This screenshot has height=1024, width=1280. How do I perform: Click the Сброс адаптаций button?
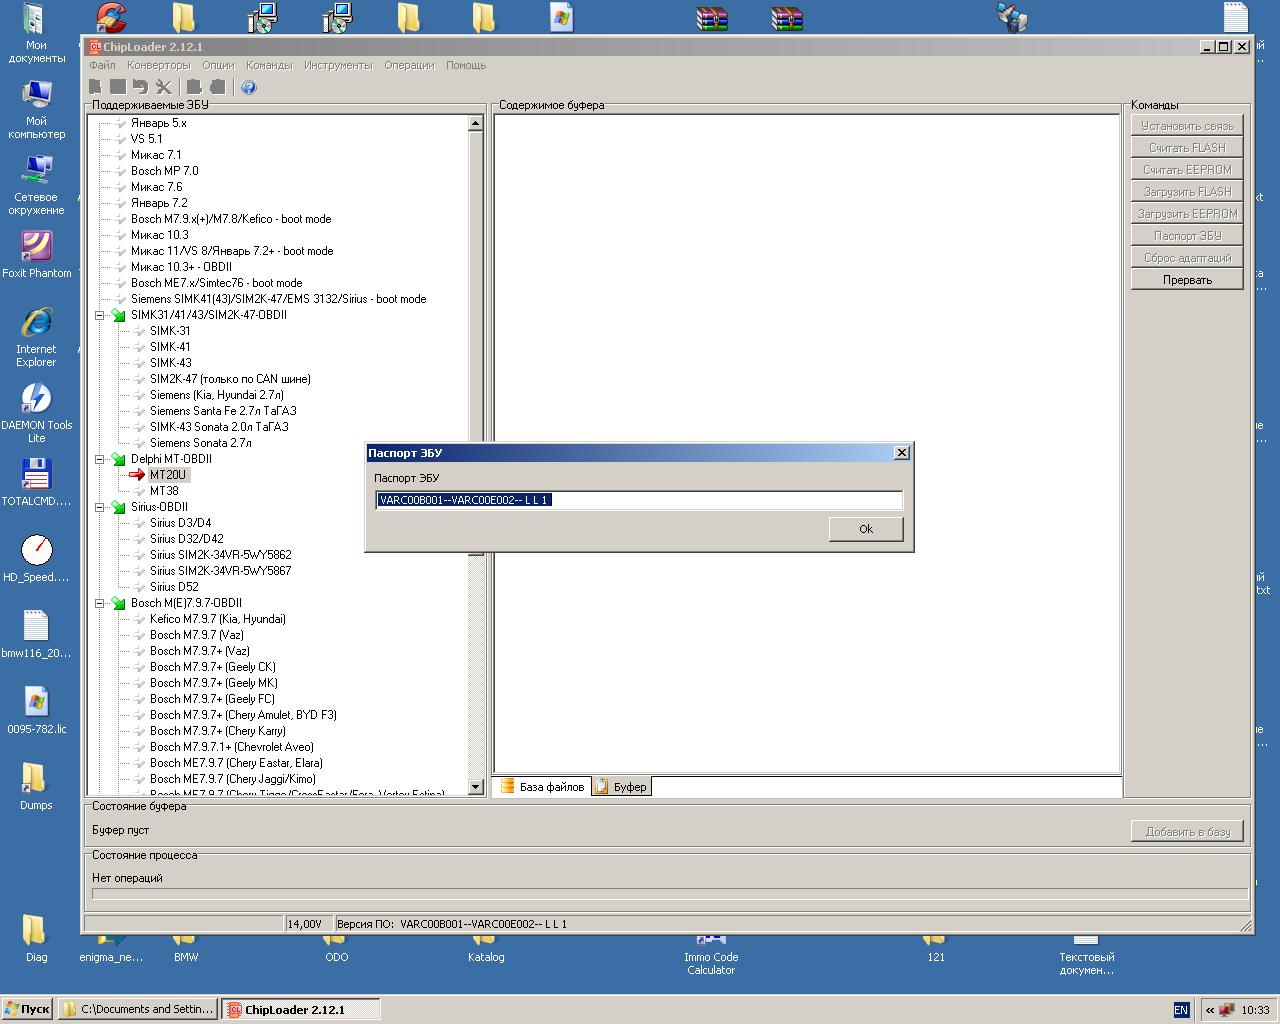click(1187, 258)
